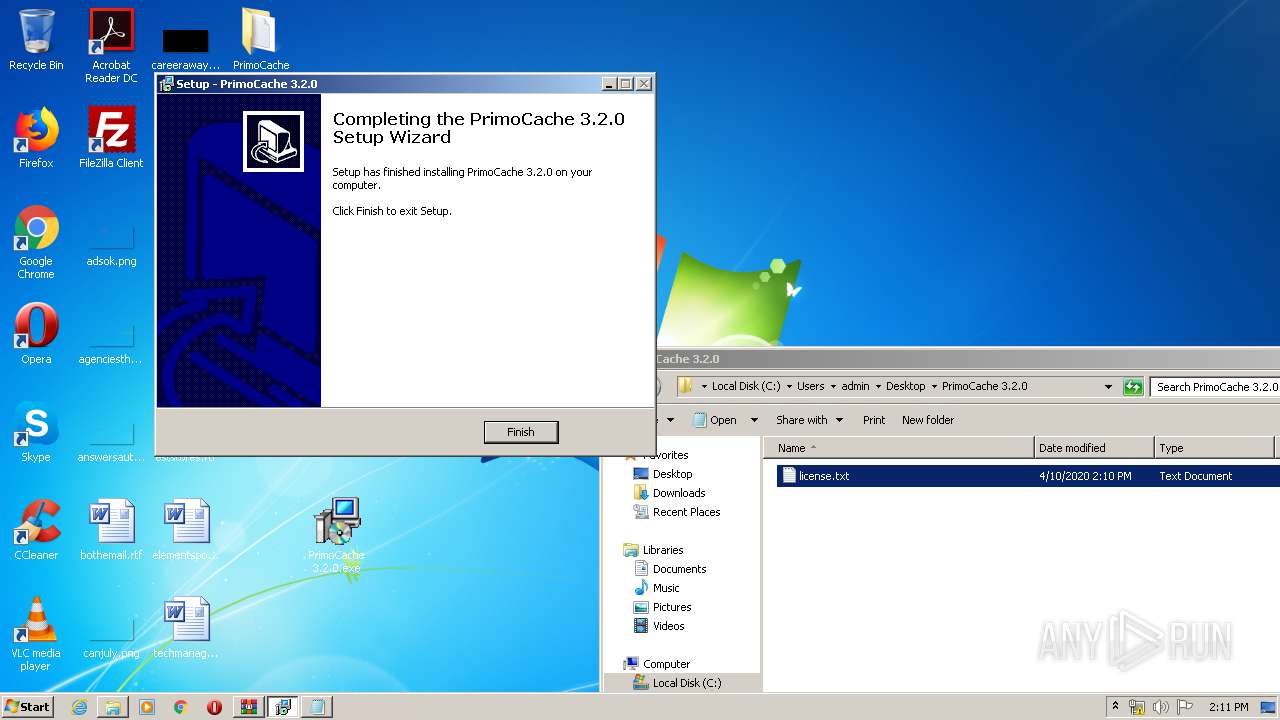Select the VLC media player desktop shortcut
Screen dimensions: 1280x720
[x=36, y=634]
